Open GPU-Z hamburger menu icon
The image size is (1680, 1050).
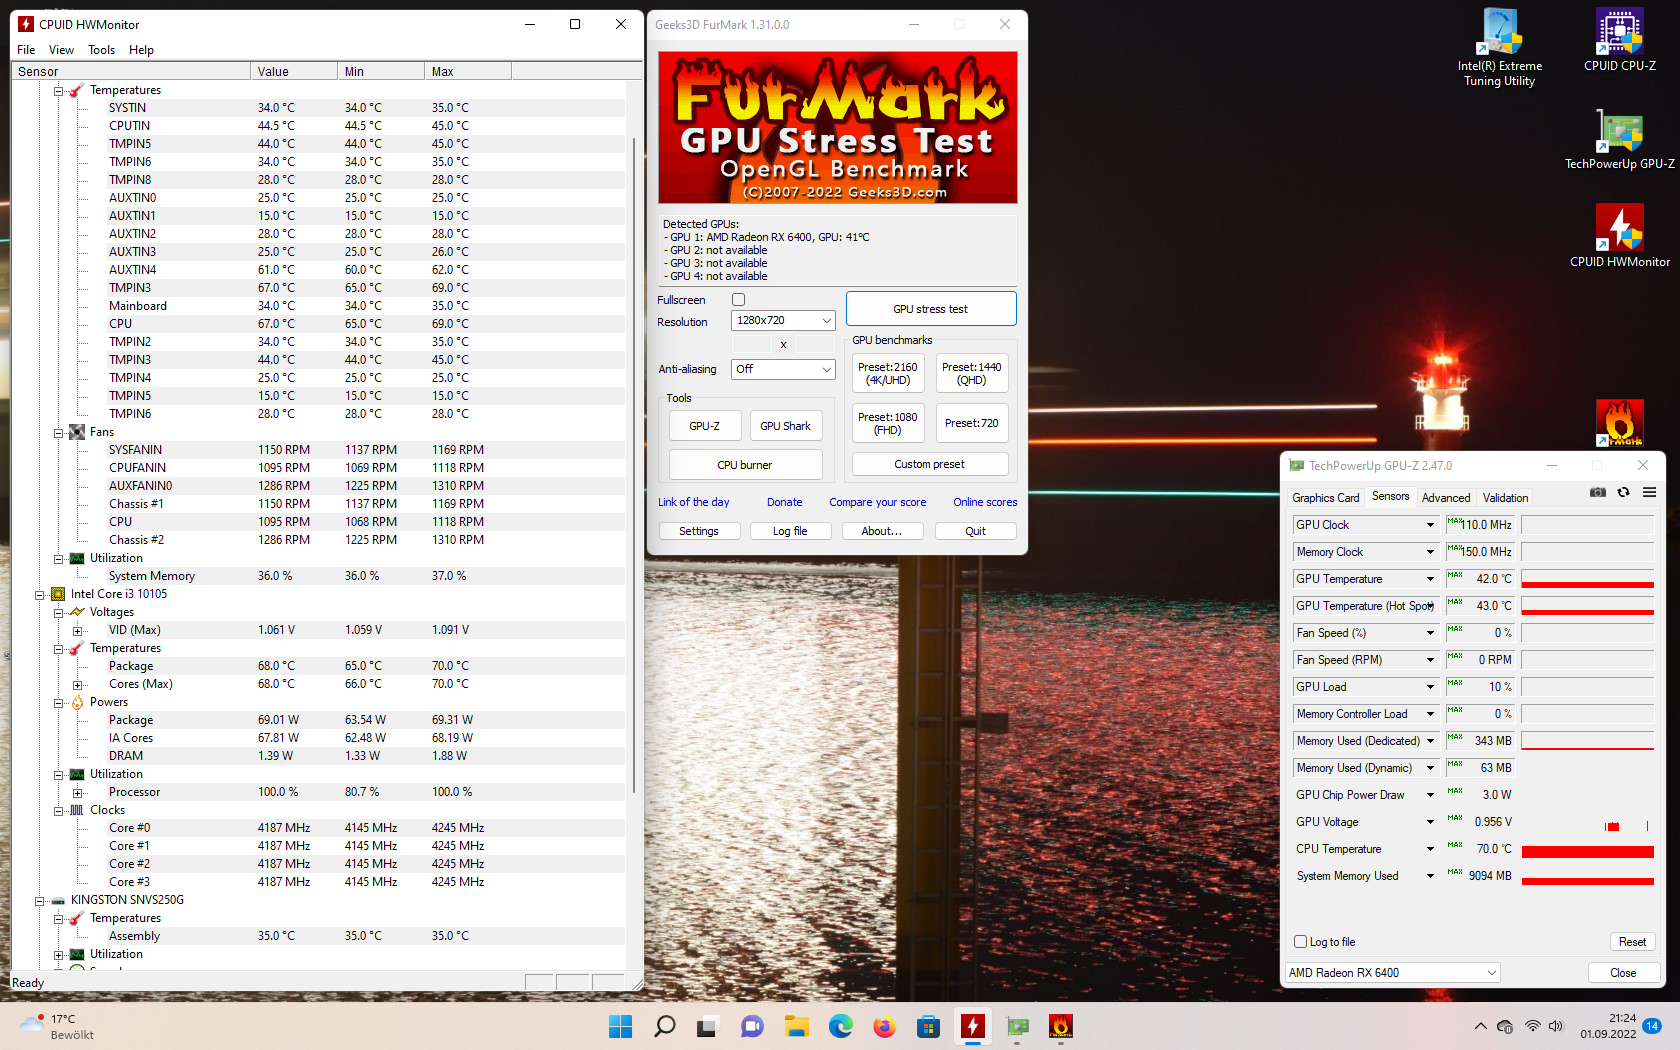(x=1650, y=492)
